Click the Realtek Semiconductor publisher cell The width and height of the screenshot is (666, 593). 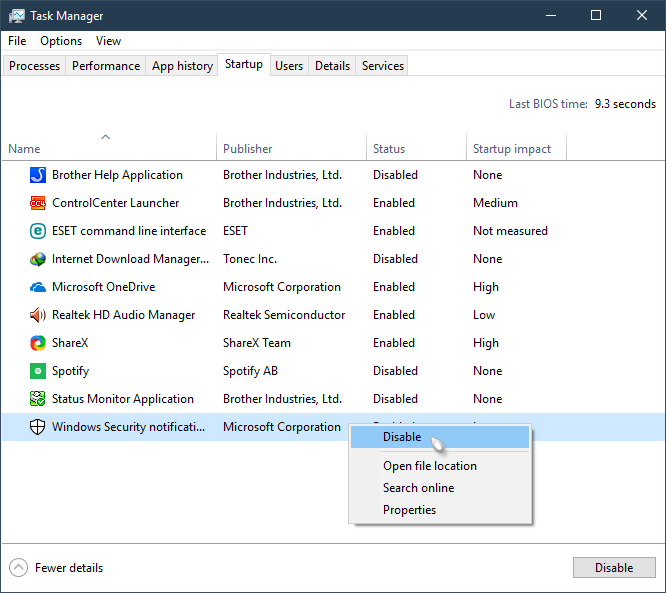tap(284, 315)
